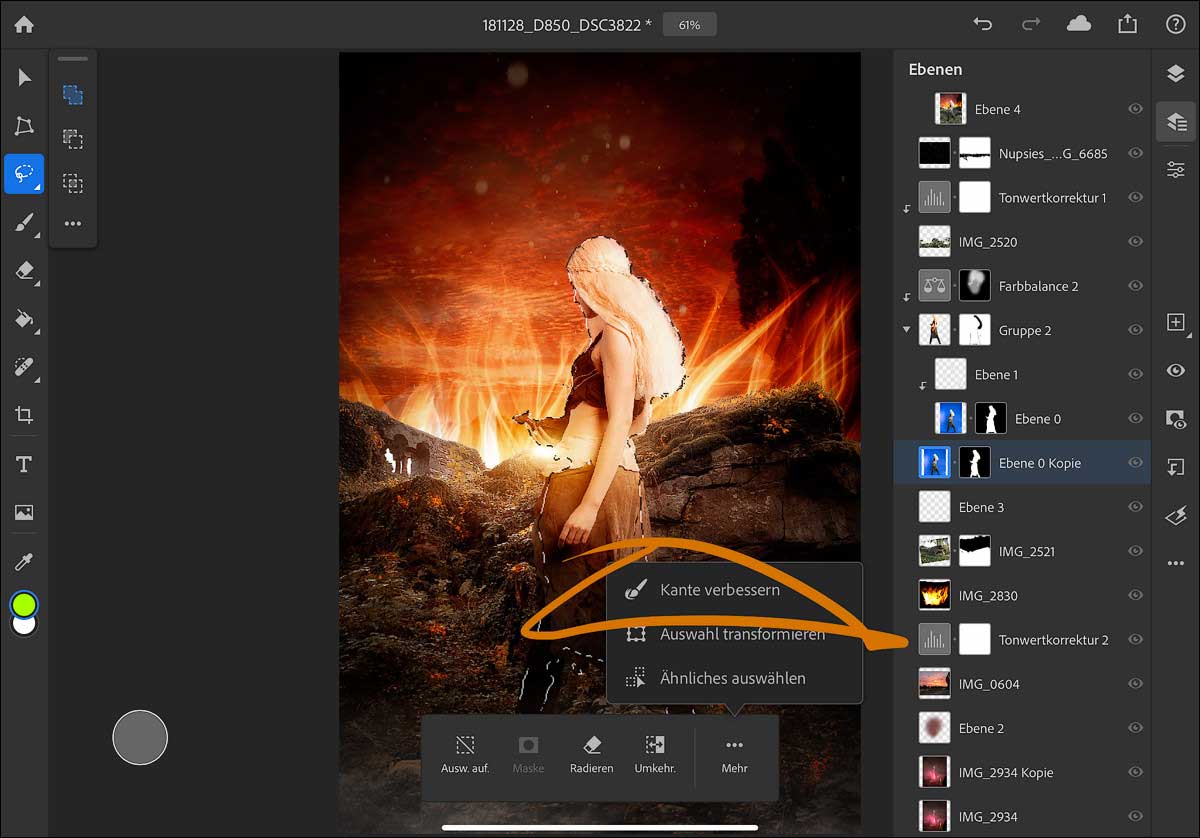This screenshot has height=838, width=1200.
Task: Open Mehr options in selection bar
Action: pyautogui.click(x=734, y=755)
